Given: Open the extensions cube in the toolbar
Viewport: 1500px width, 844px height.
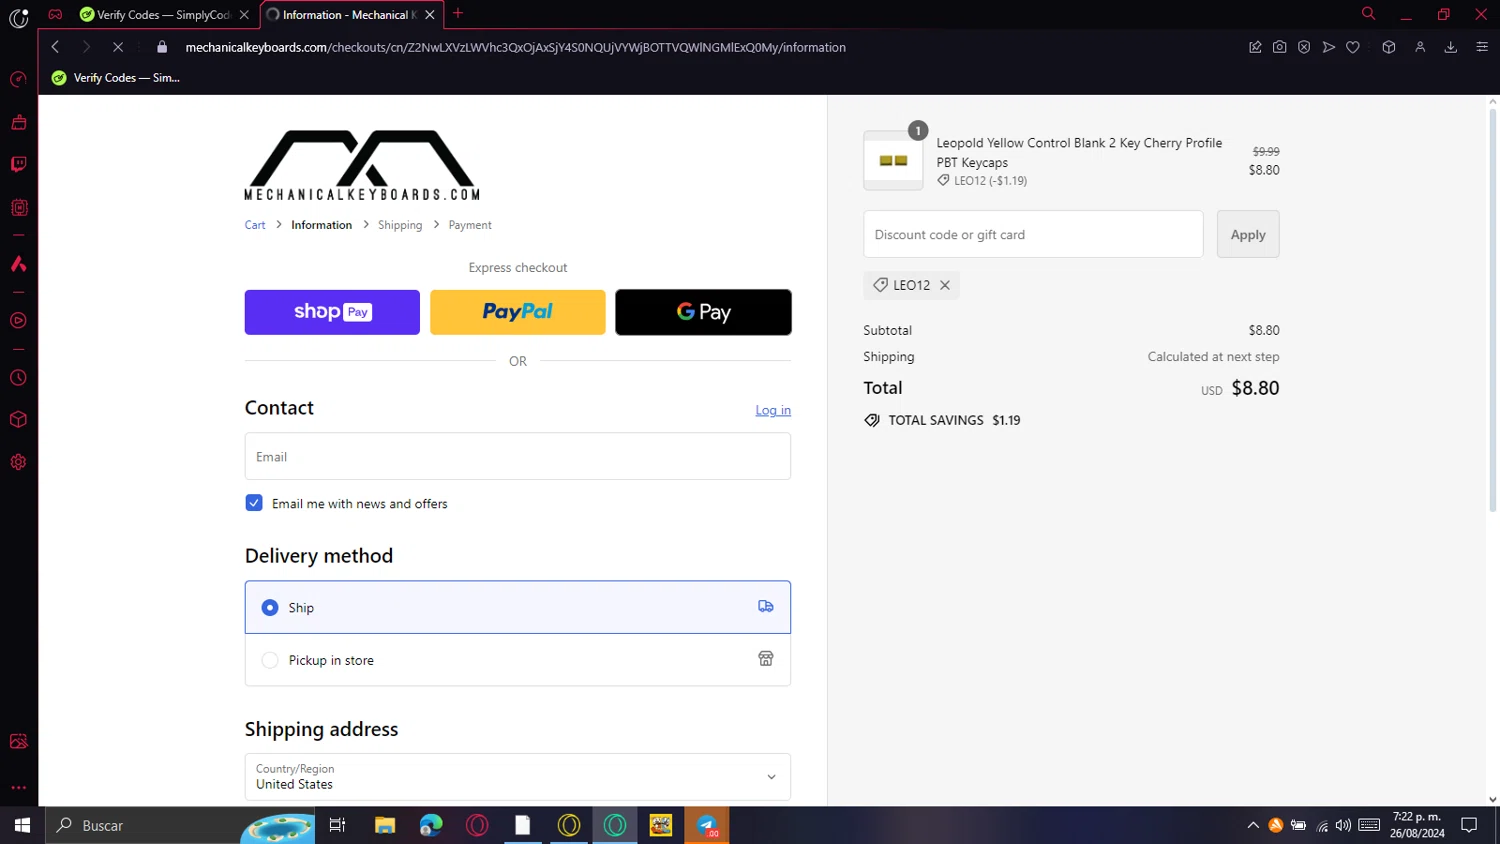Looking at the screenshot, I should (x=1389, y=47).
